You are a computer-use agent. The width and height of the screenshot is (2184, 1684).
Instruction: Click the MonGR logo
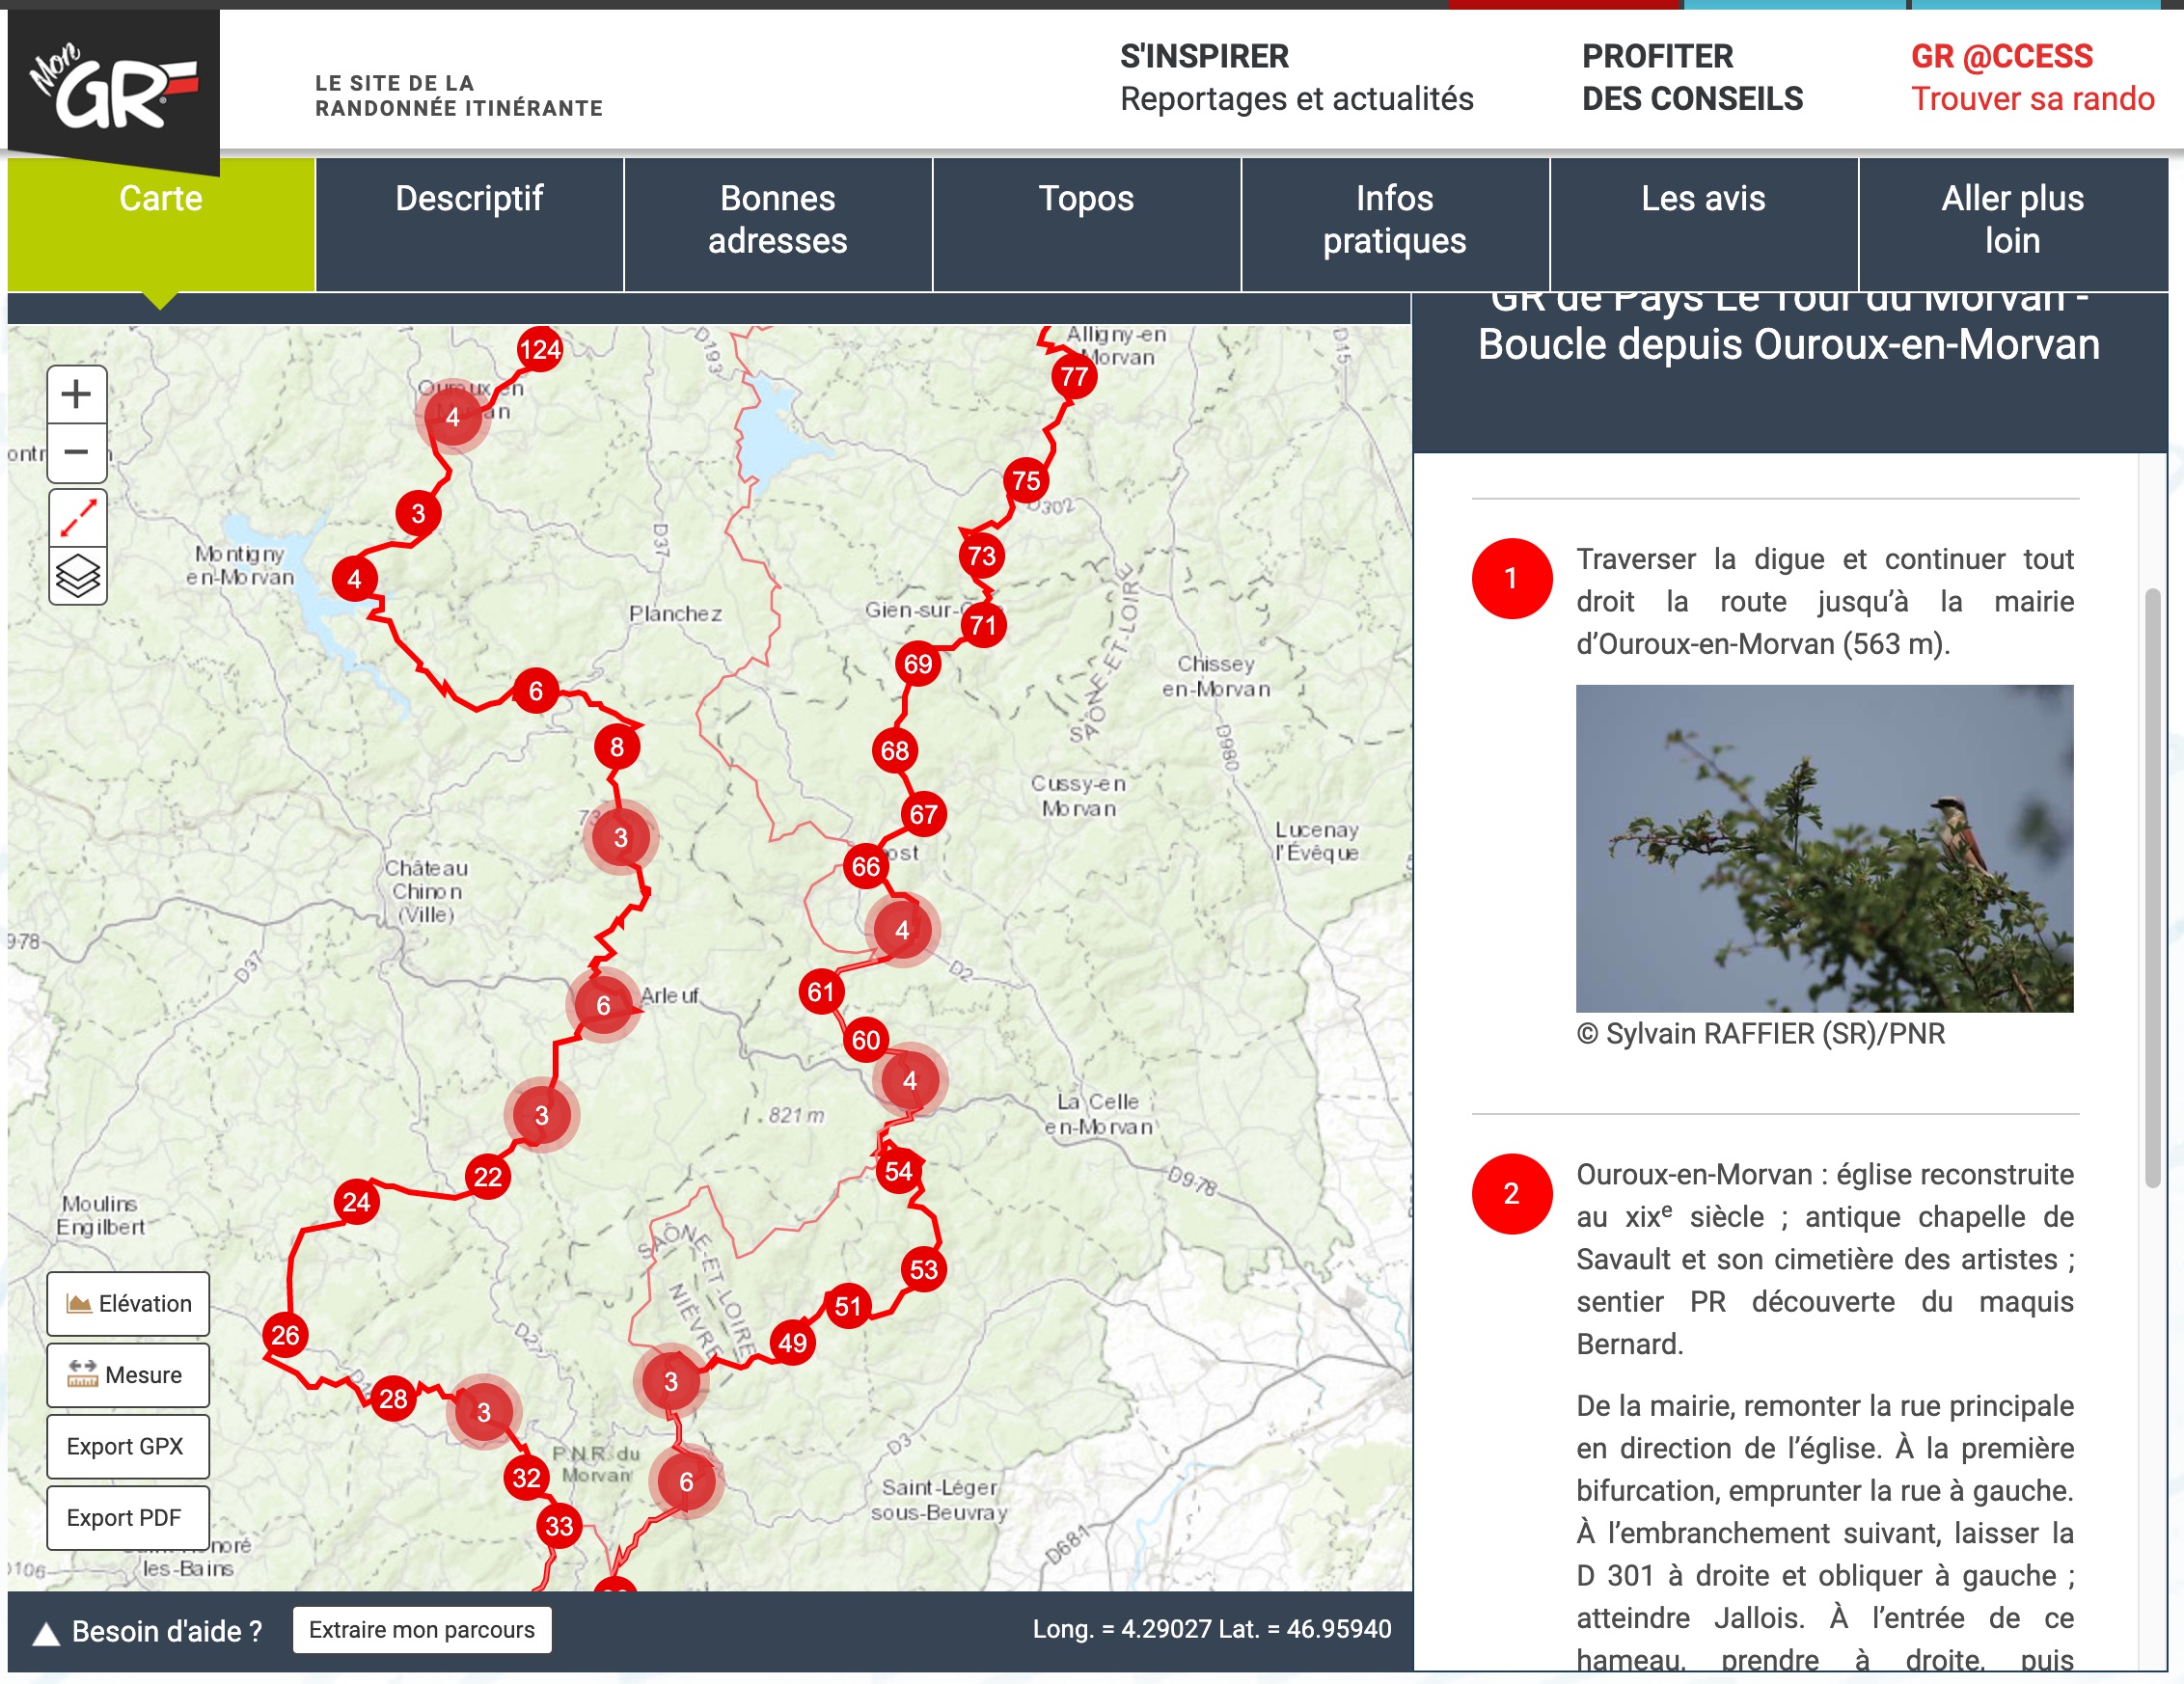click(x=113, y=86)
